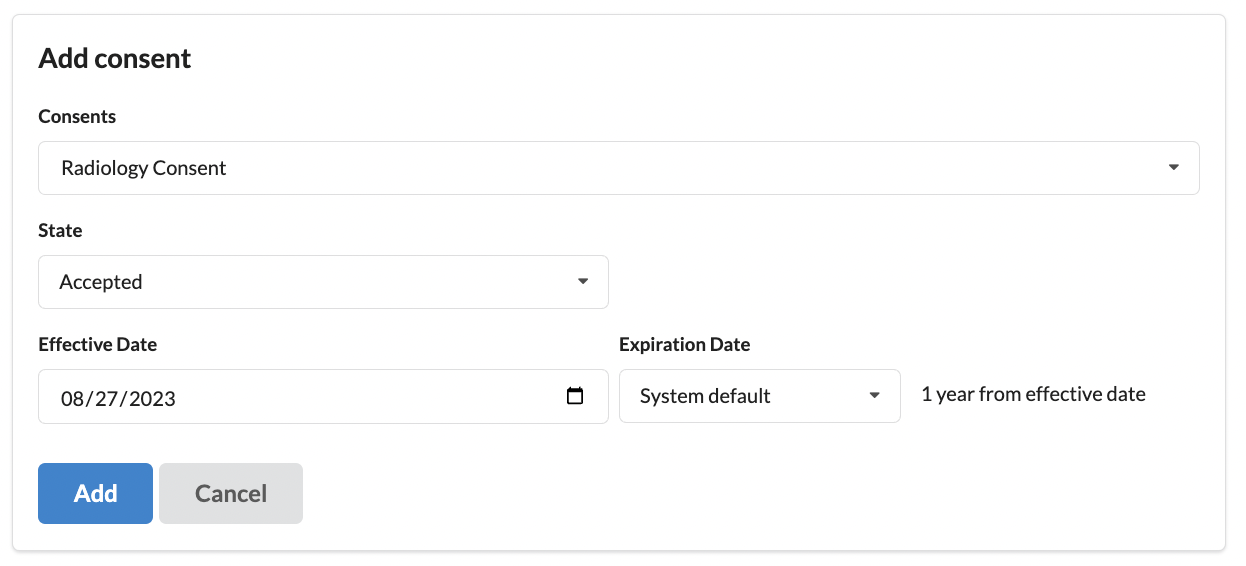Click the Expiration Date caret arrow
Image resolution: width=1246 pixels, height=566 pixels.
point(875,396)
